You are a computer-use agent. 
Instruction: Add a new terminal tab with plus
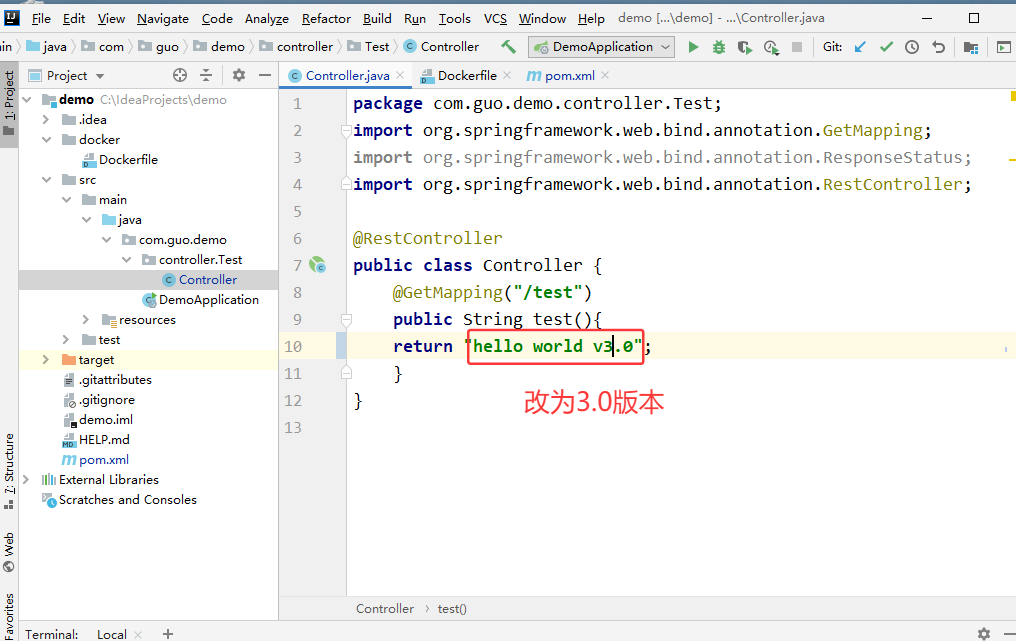click(x=168, y=634)
